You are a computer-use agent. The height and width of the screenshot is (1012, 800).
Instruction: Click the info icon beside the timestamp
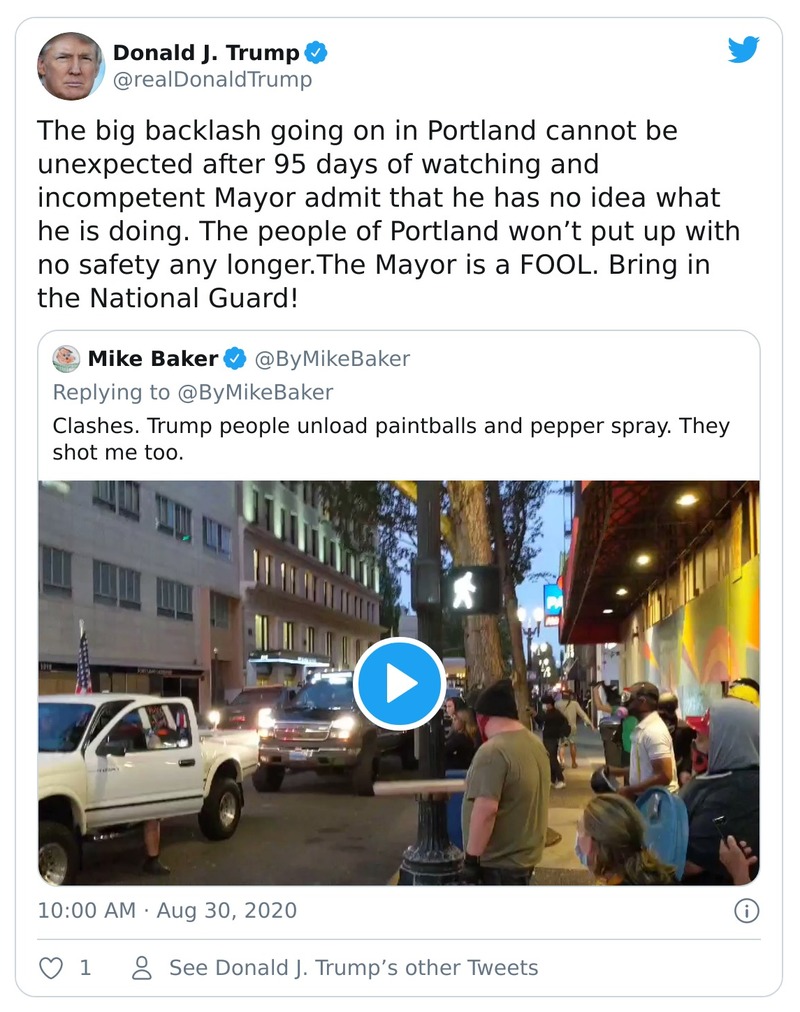(746, 910)
